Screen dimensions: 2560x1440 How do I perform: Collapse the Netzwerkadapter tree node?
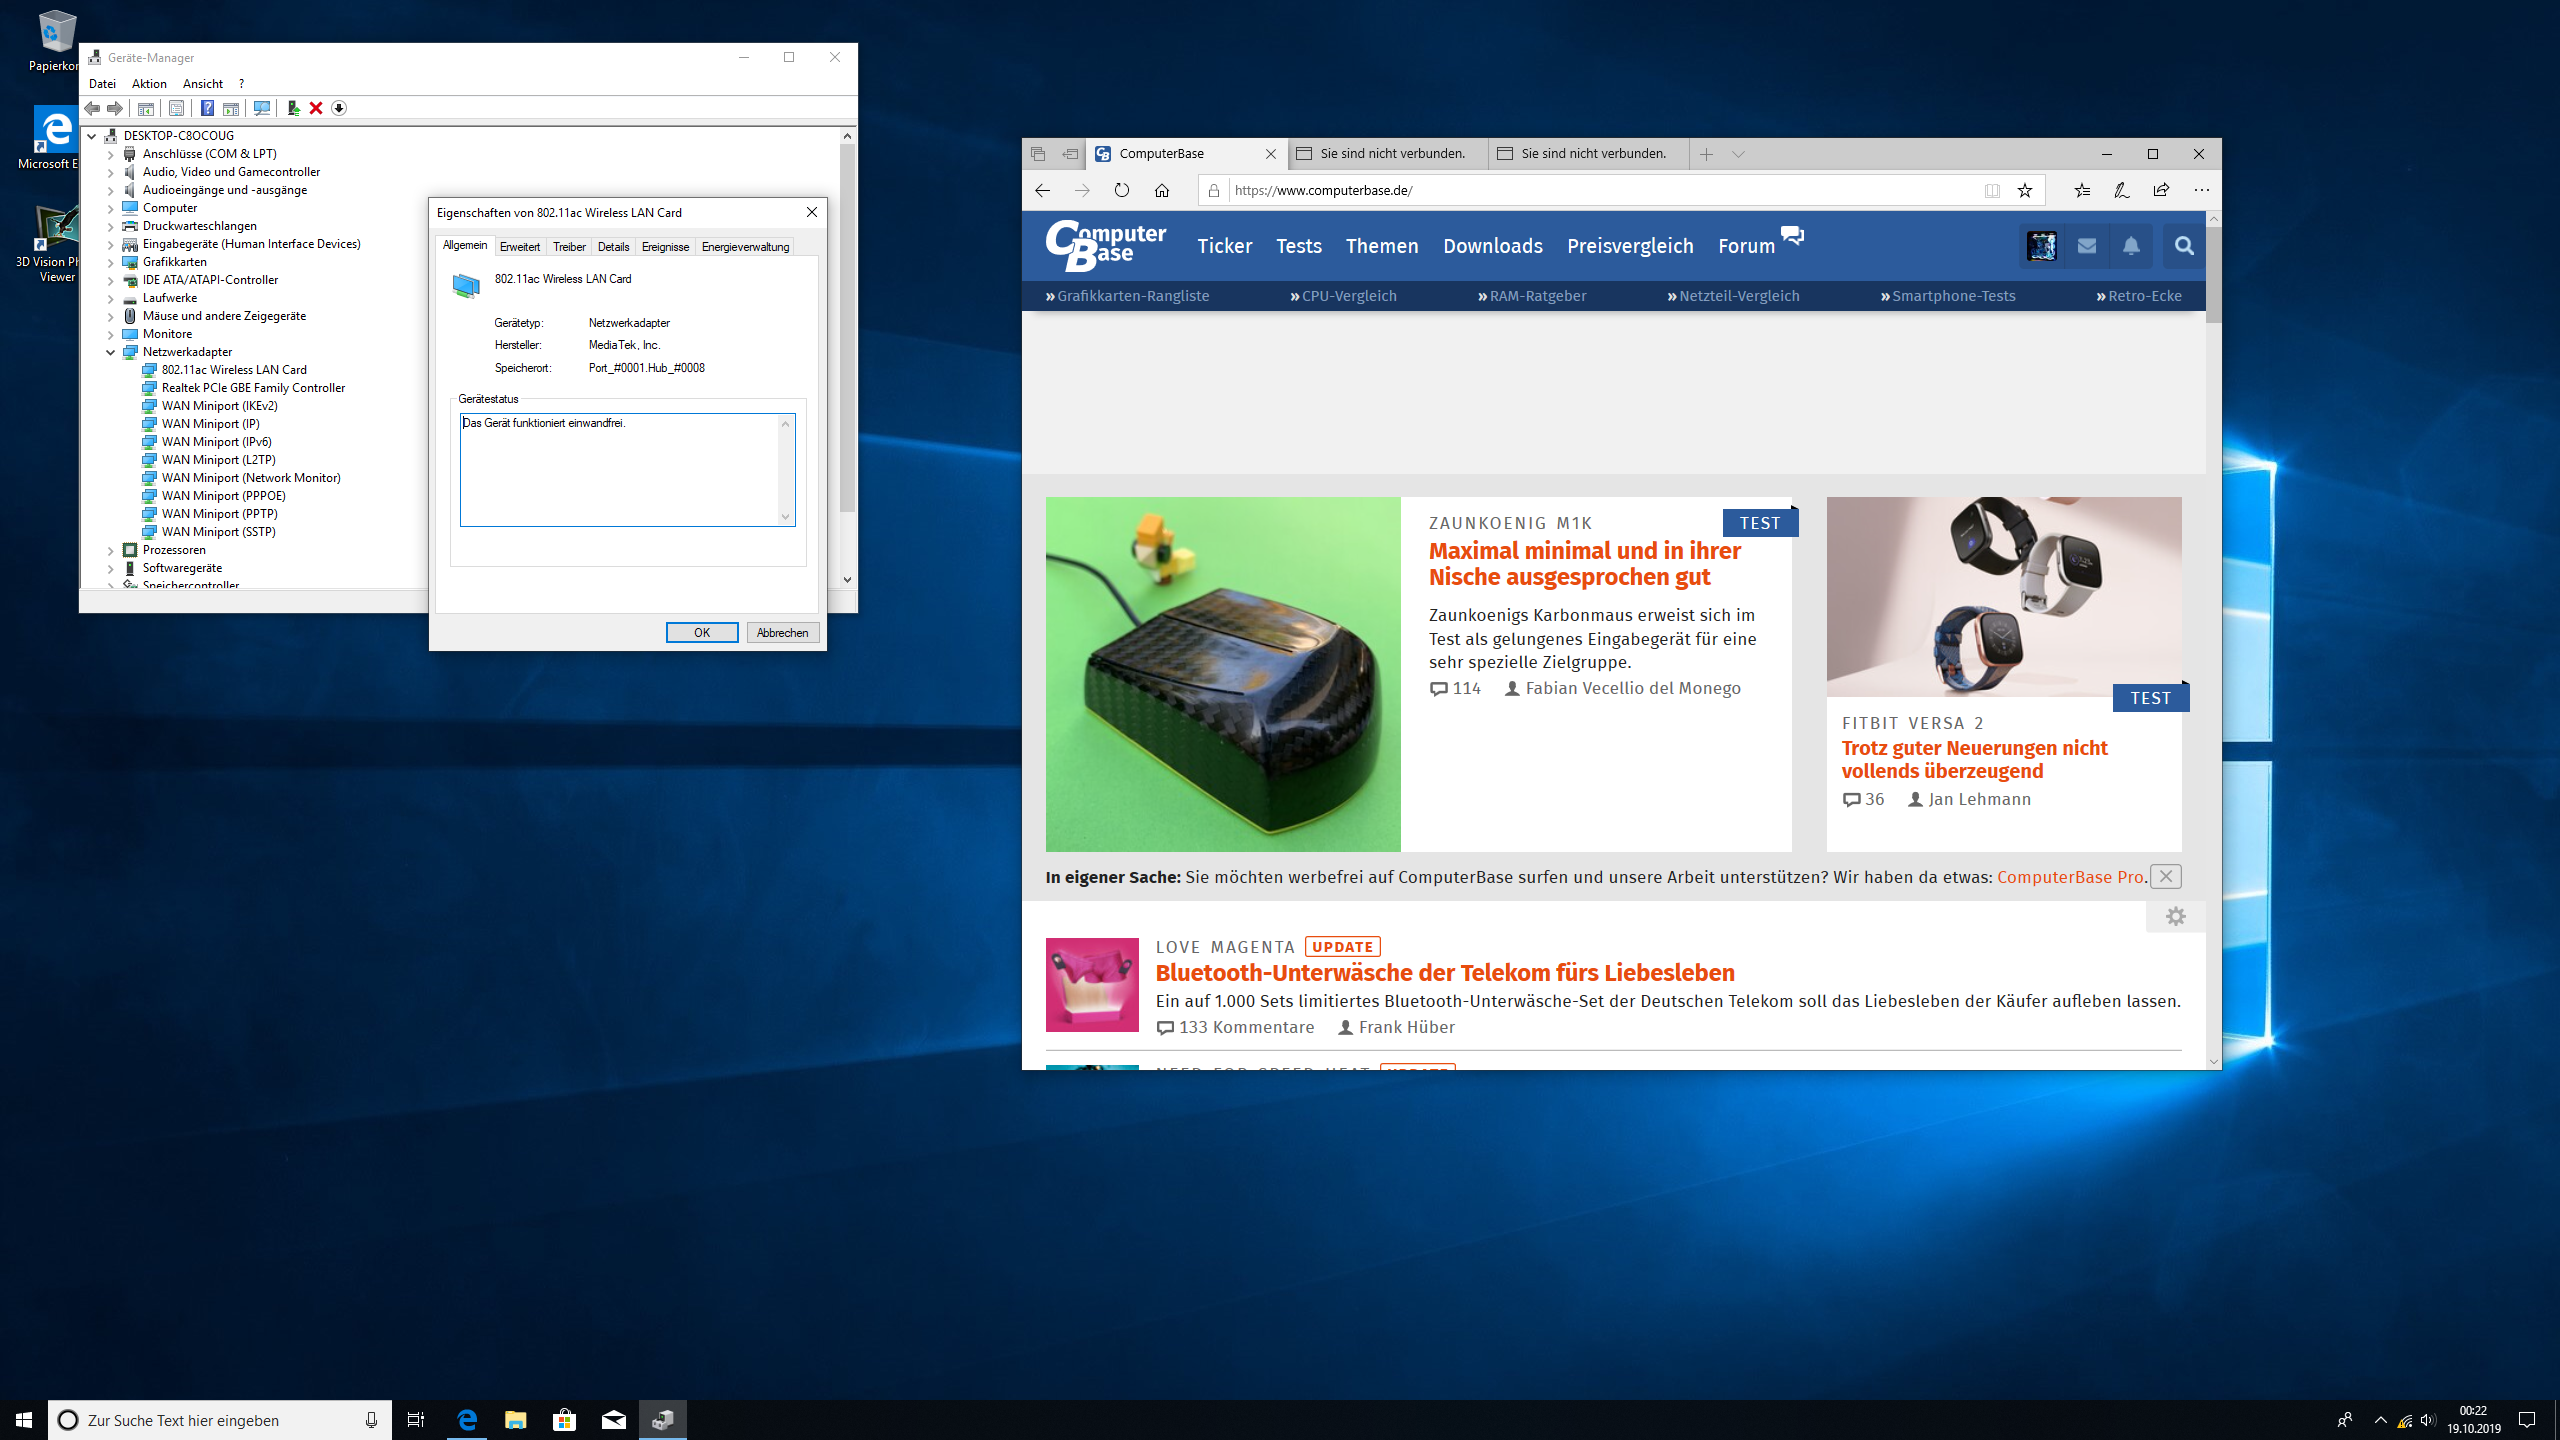coord(111,352)
